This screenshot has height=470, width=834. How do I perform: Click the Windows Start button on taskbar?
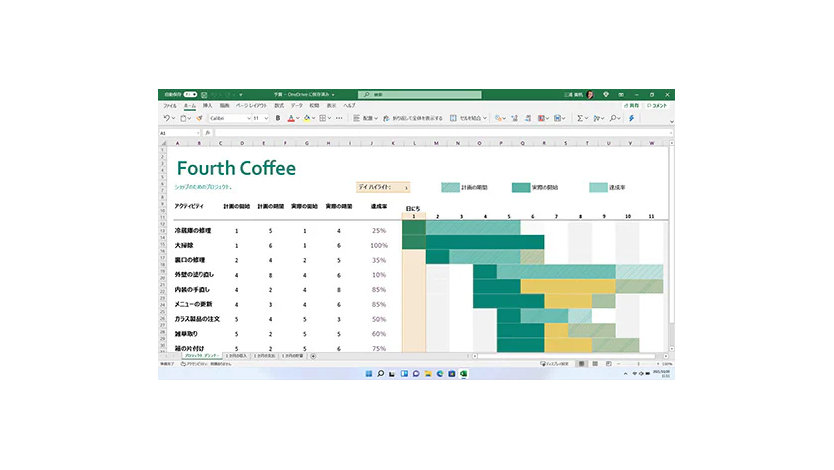coord(369,374)
